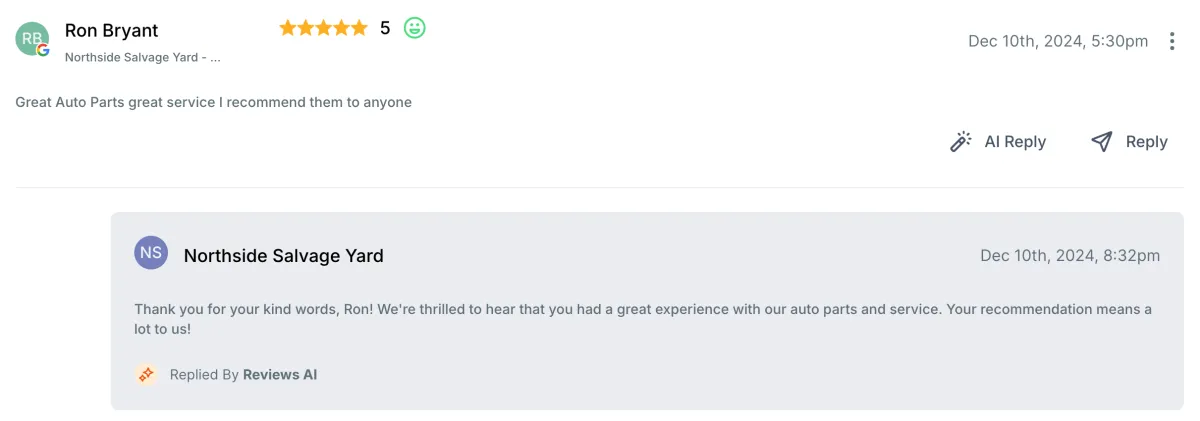Click the NS business avatar
The image size is (1200, 421).
[151, 253]
